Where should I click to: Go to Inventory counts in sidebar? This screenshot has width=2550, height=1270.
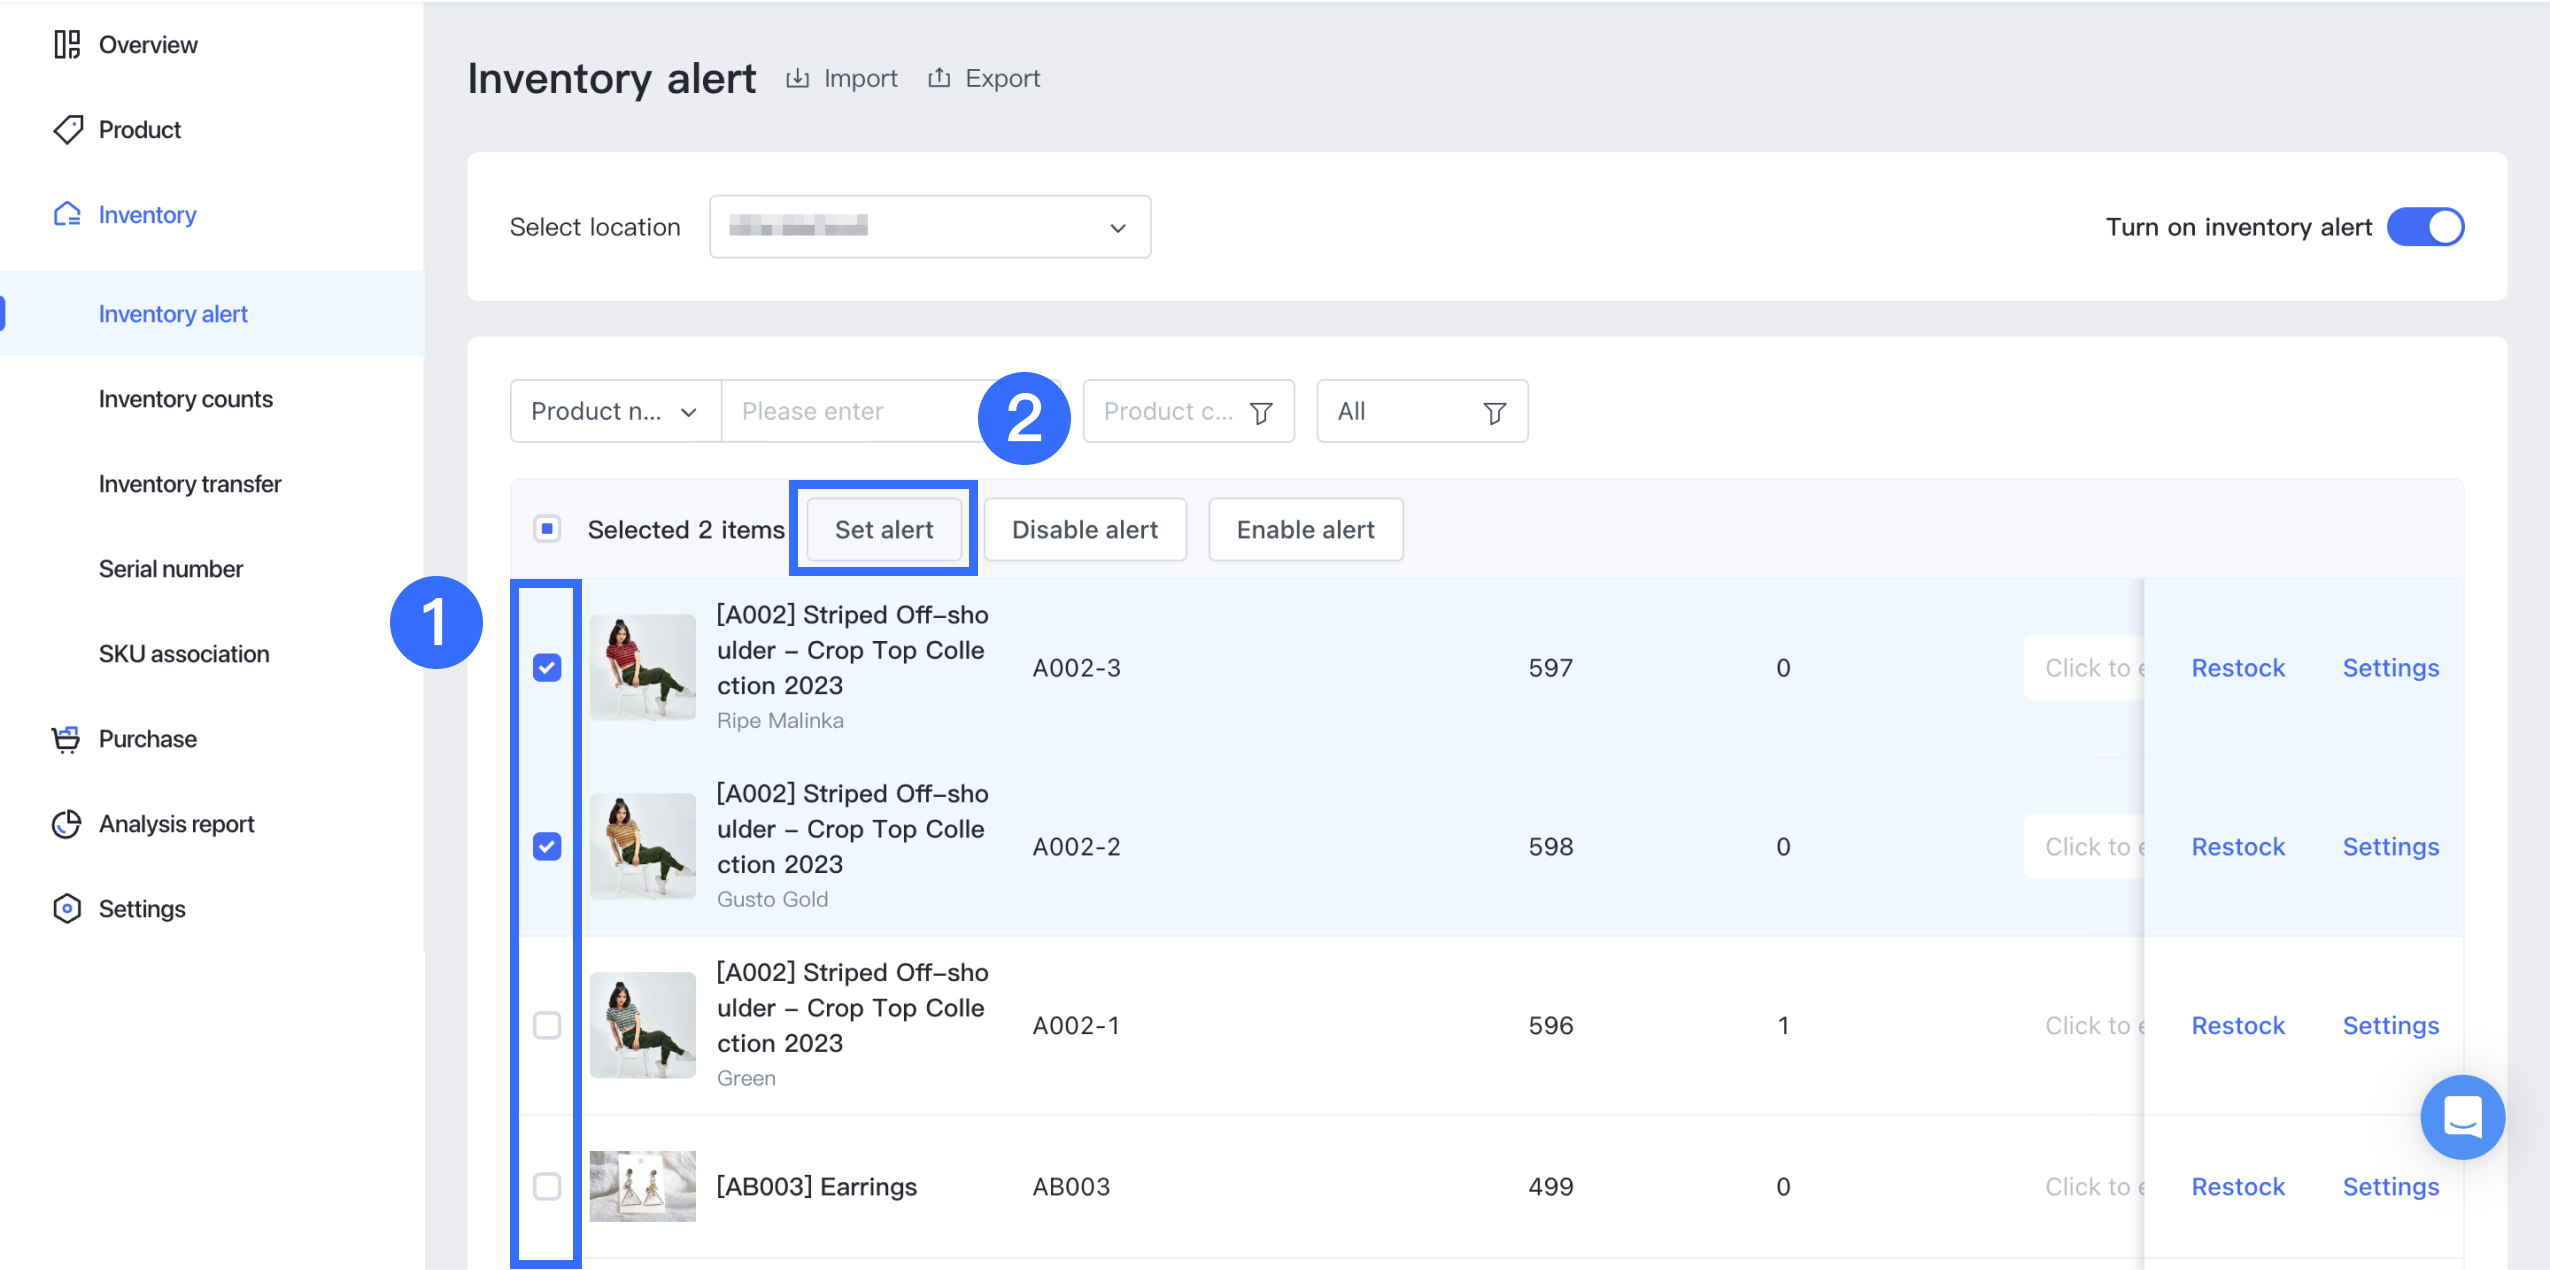coord(185,399)
